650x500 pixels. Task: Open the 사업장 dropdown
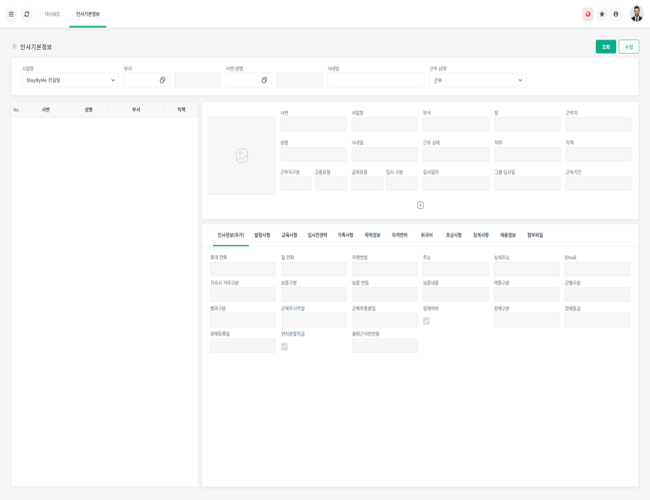point(70,80)
